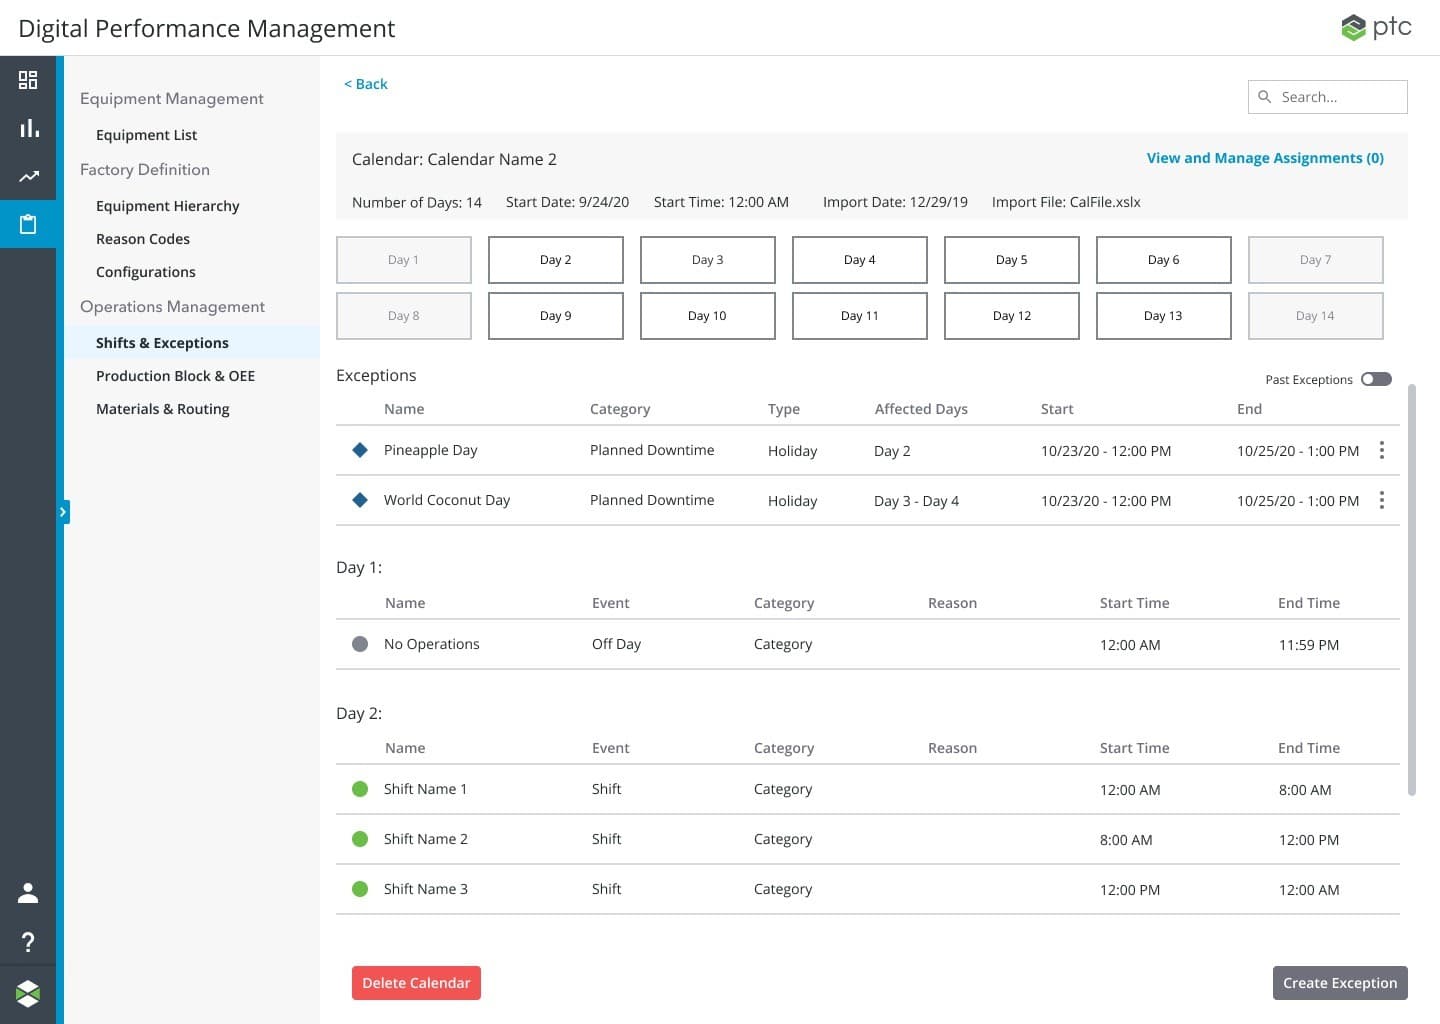
Task: Click the gray status dot for No Operations
Action: coord(360,644)
